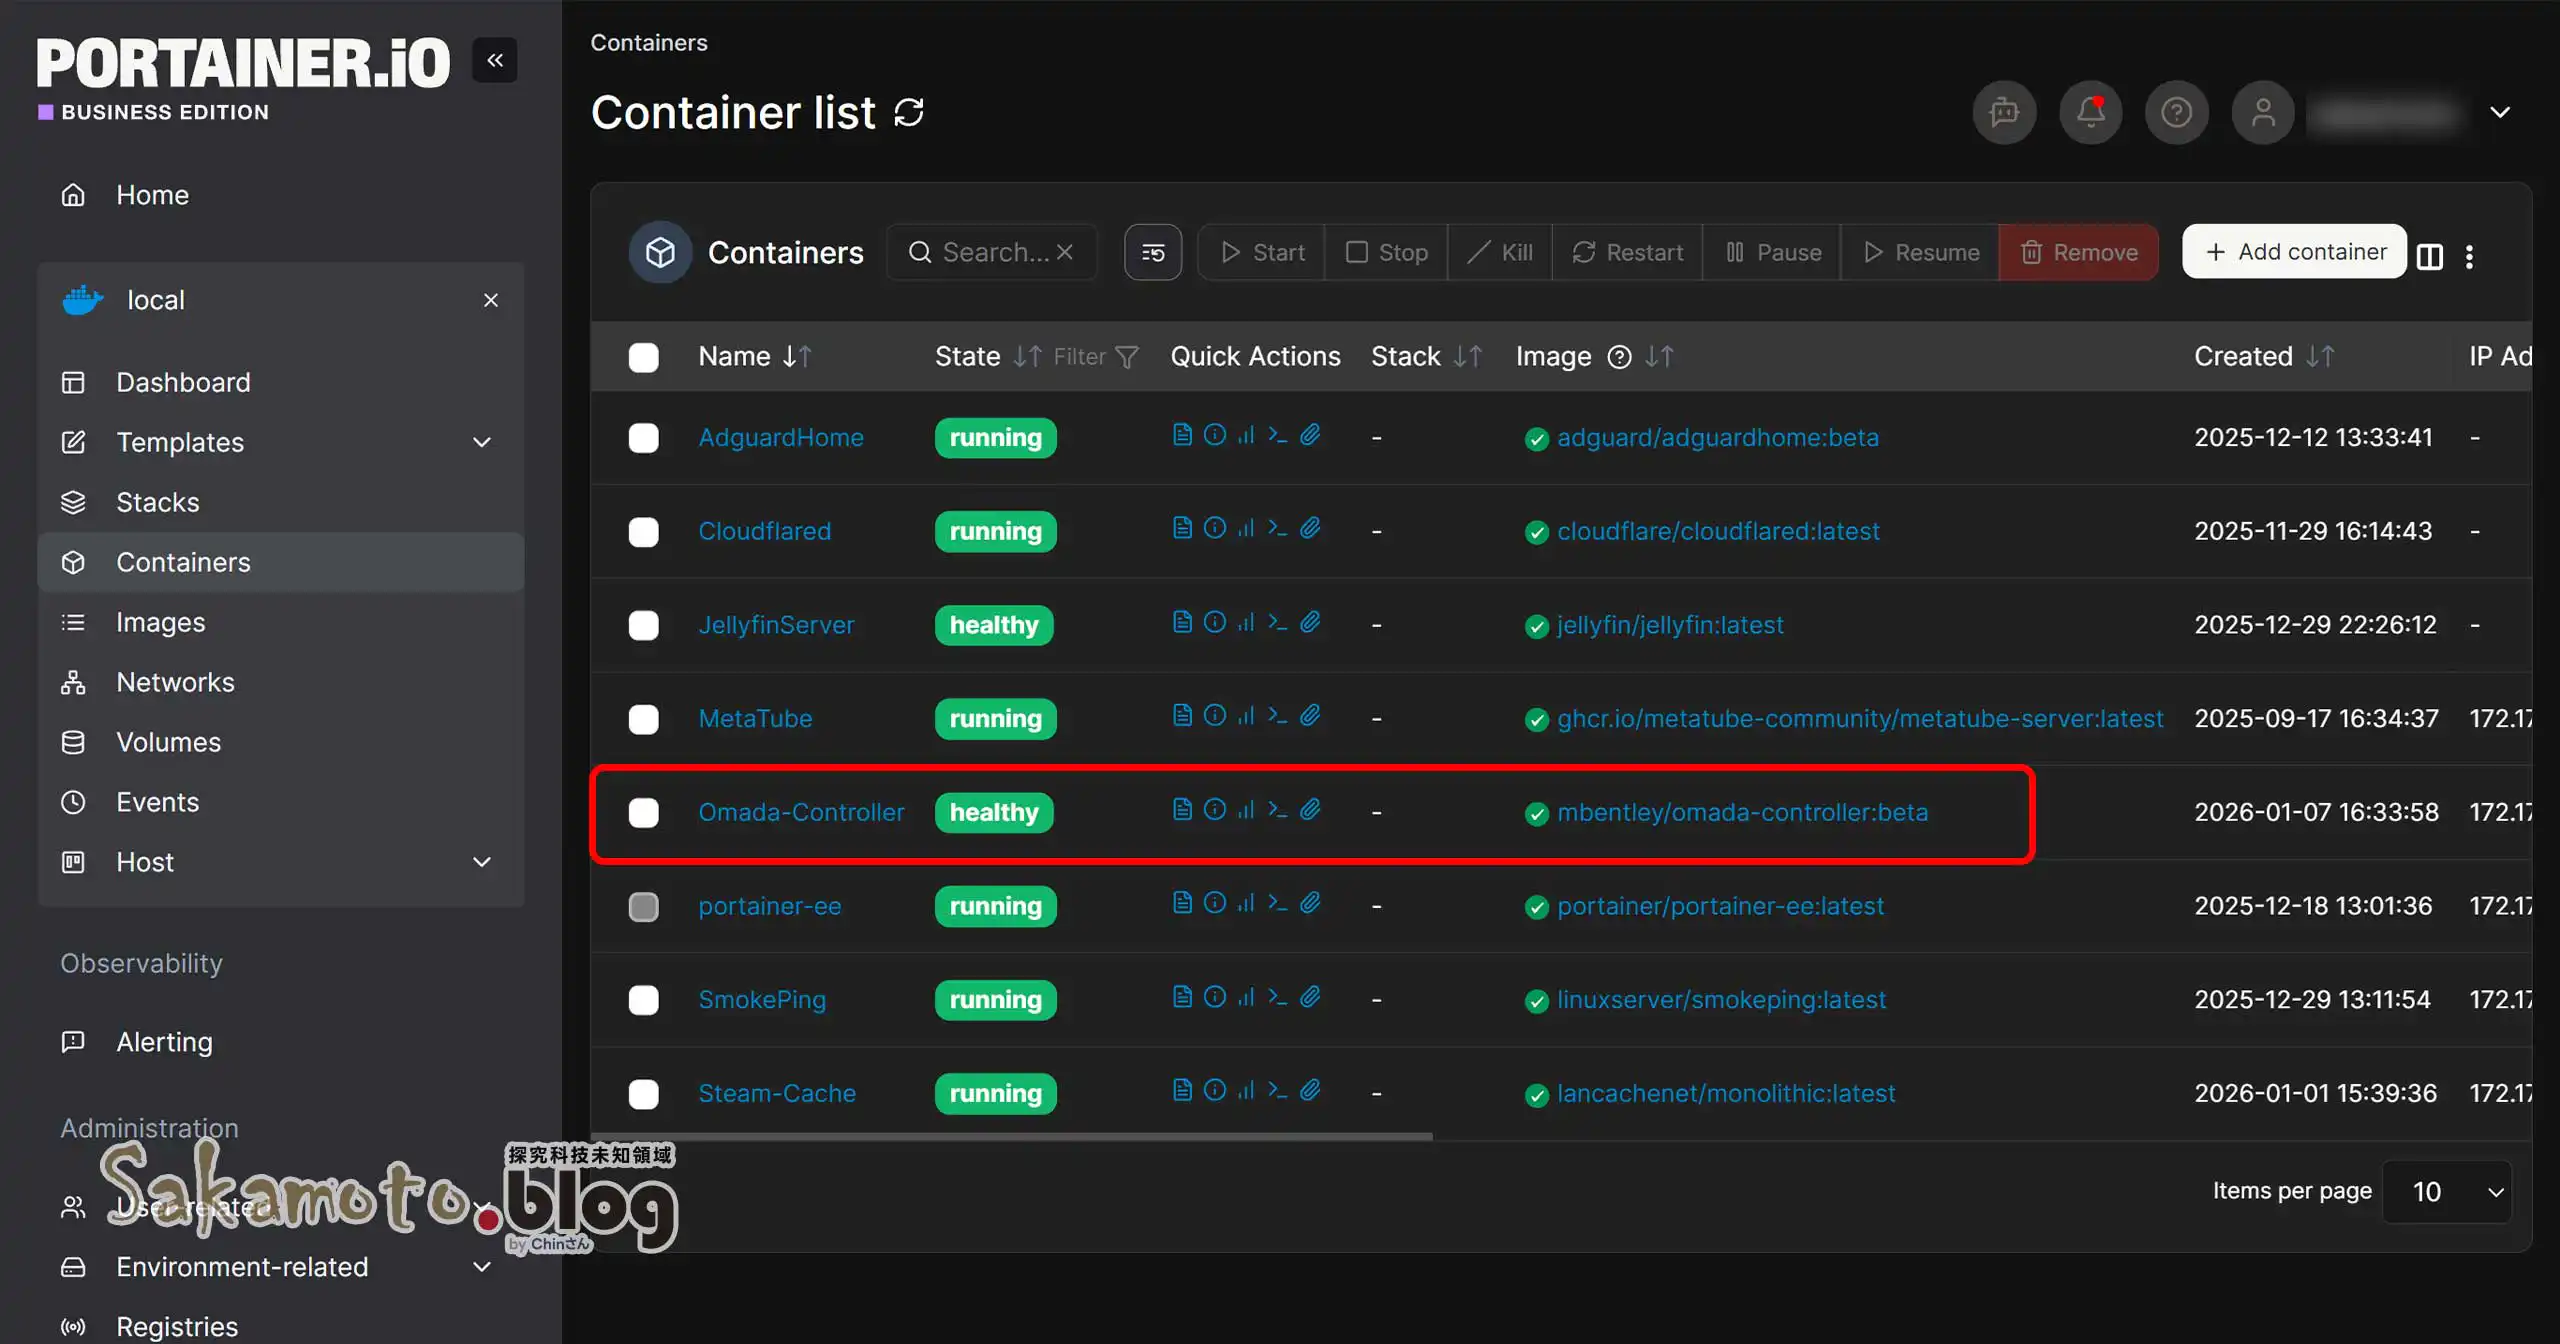Open logs icon for AdguardHome container

1182,434
